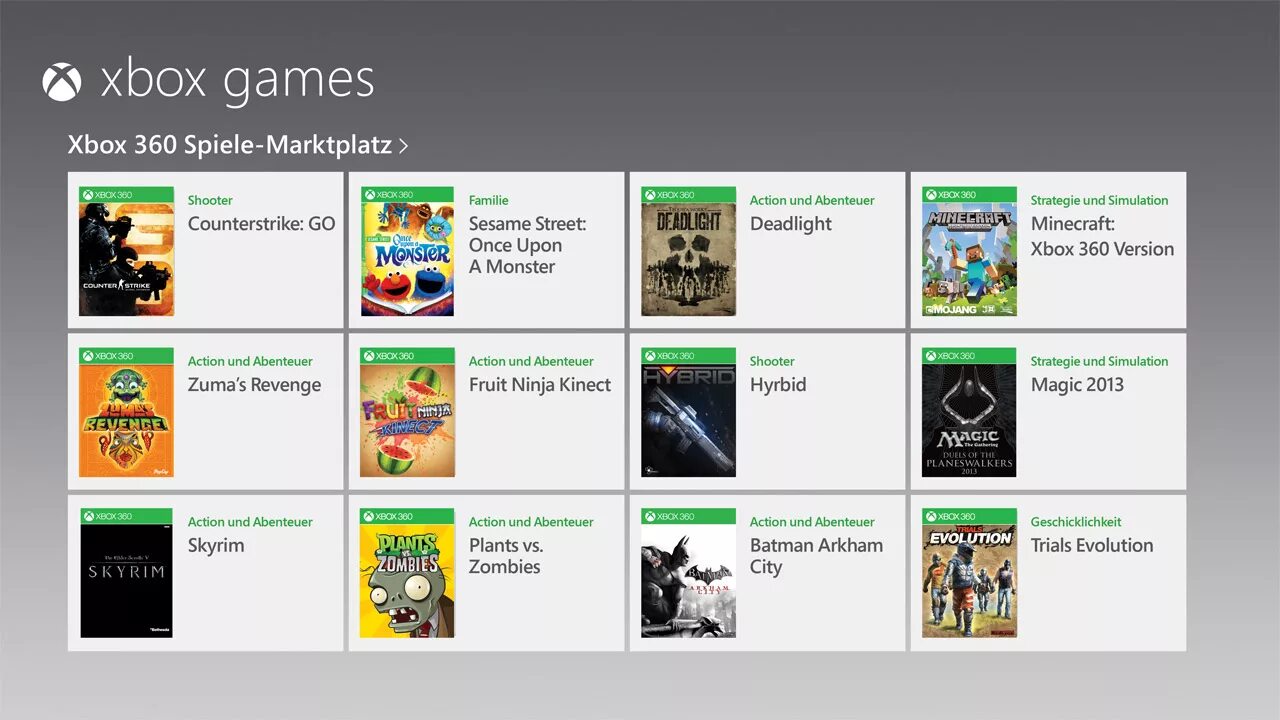Screen dimensions: 1280x720
Task: Click Action und Abenteuer label above Fruit Ninja Kinect
Action: pyautogui.click(x=531, y=361)
